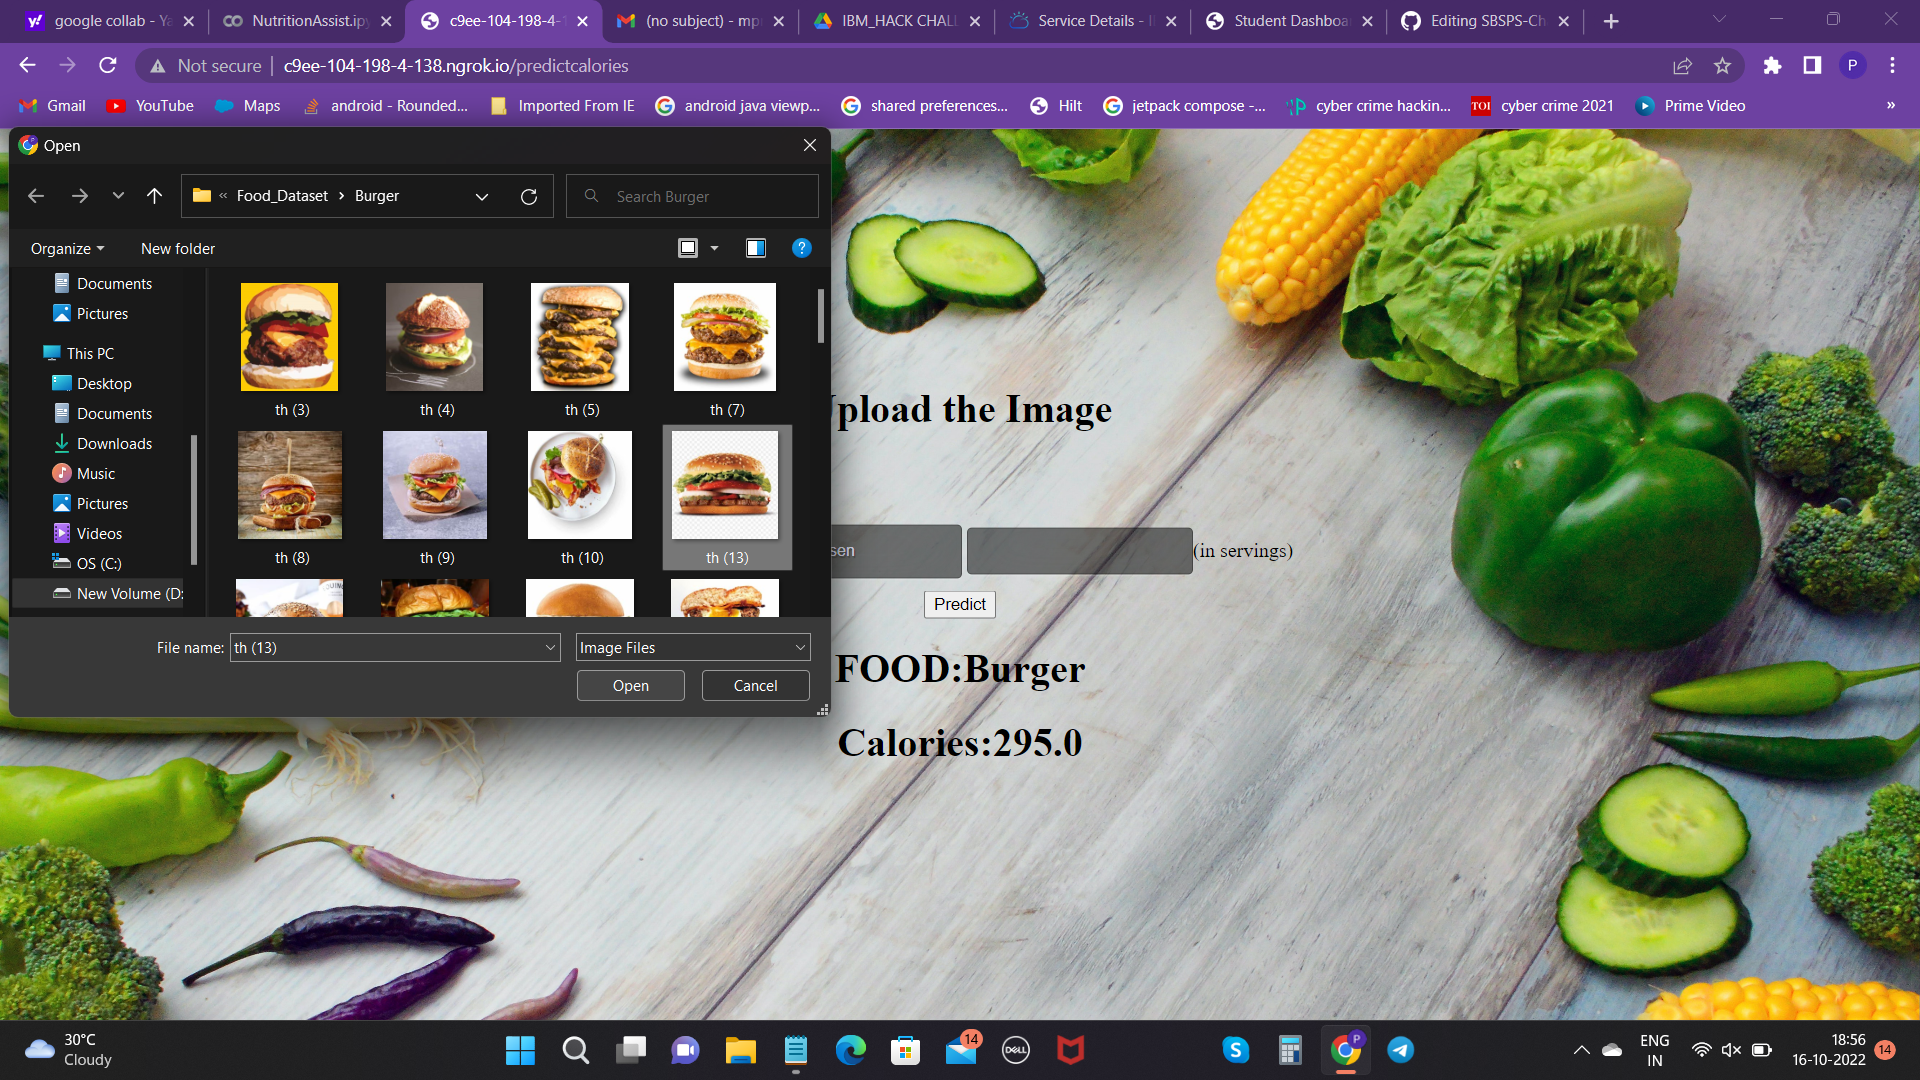Open Microsoft Edge from taskbar
This screenshot has width=1920, height=1080.
851,1050
